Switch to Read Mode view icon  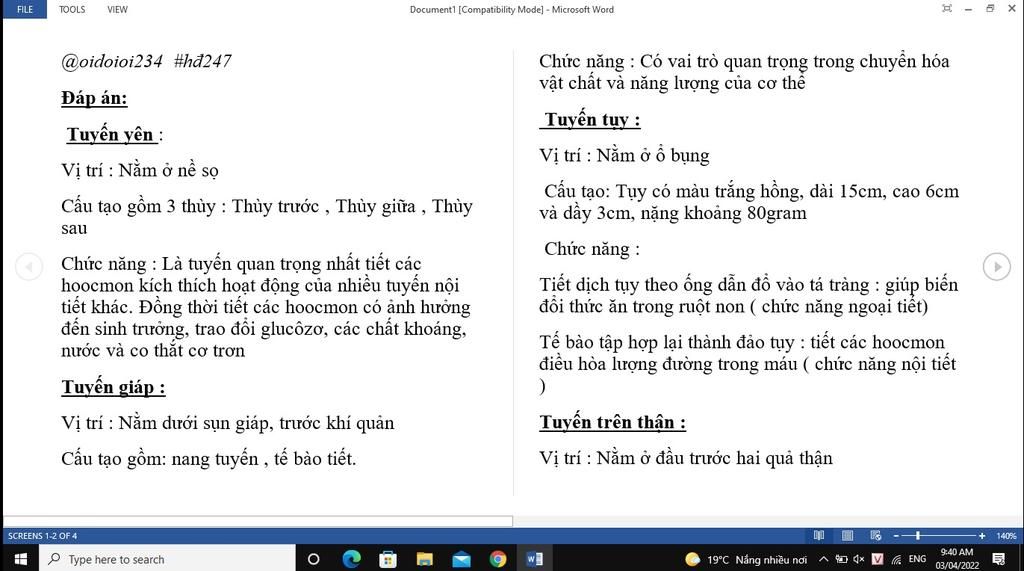coord(819,536)
